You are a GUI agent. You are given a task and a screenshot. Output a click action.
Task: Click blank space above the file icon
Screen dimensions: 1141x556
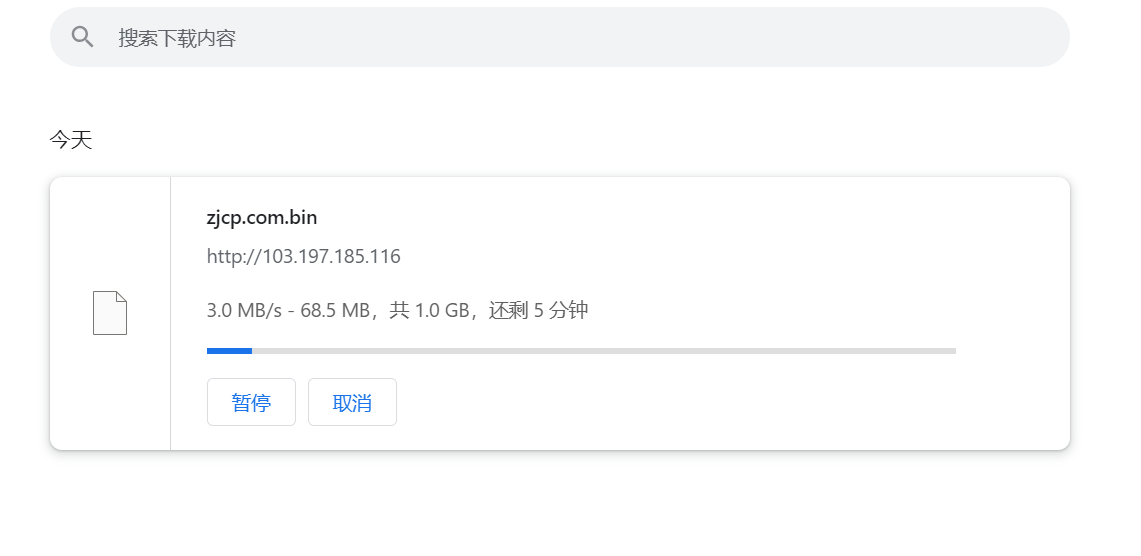pos(110,233)
